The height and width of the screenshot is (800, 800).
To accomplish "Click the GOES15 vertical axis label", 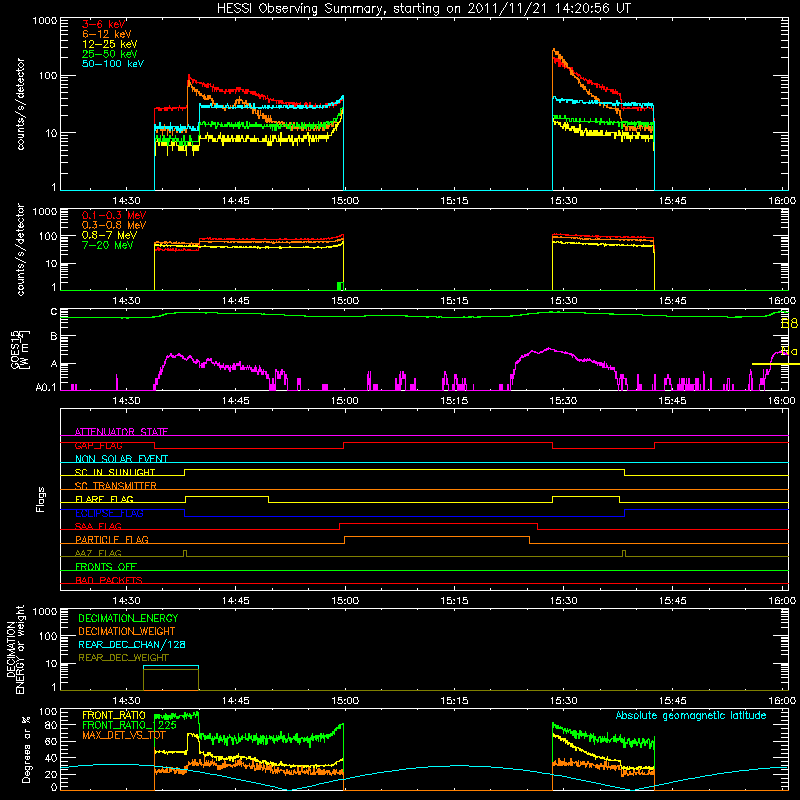I will tap(20, 349).
